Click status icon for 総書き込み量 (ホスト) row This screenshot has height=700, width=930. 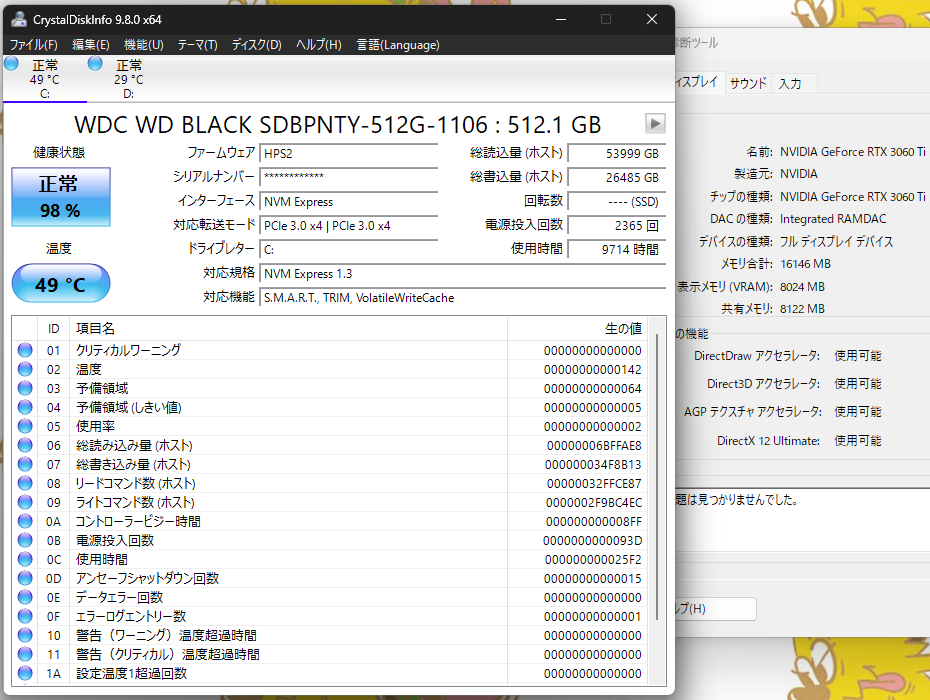click(x=25, y=464)
